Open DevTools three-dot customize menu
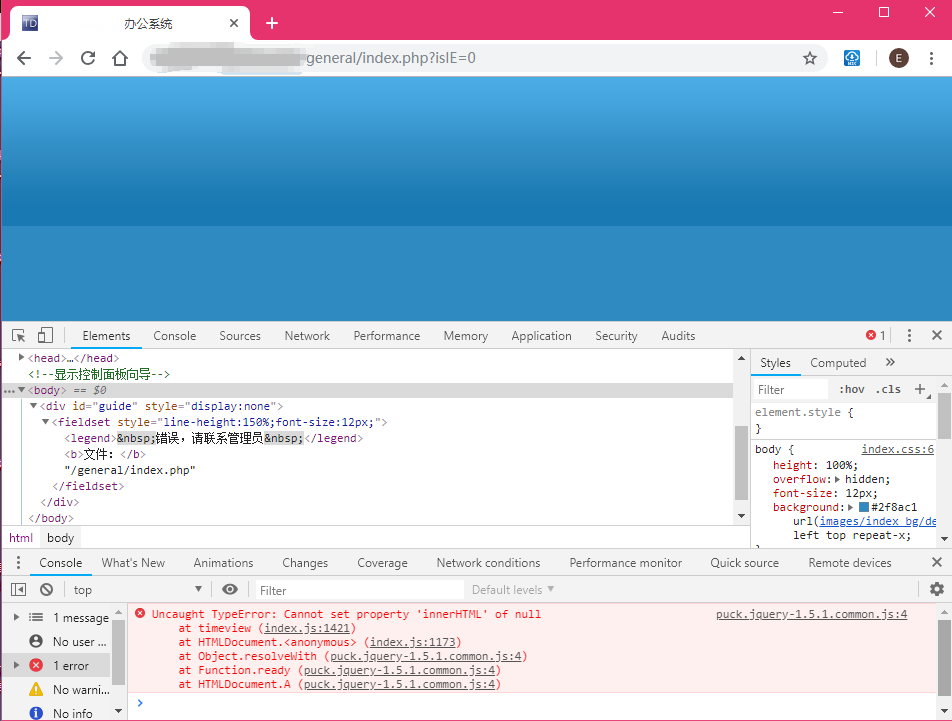 click(909, 336)
